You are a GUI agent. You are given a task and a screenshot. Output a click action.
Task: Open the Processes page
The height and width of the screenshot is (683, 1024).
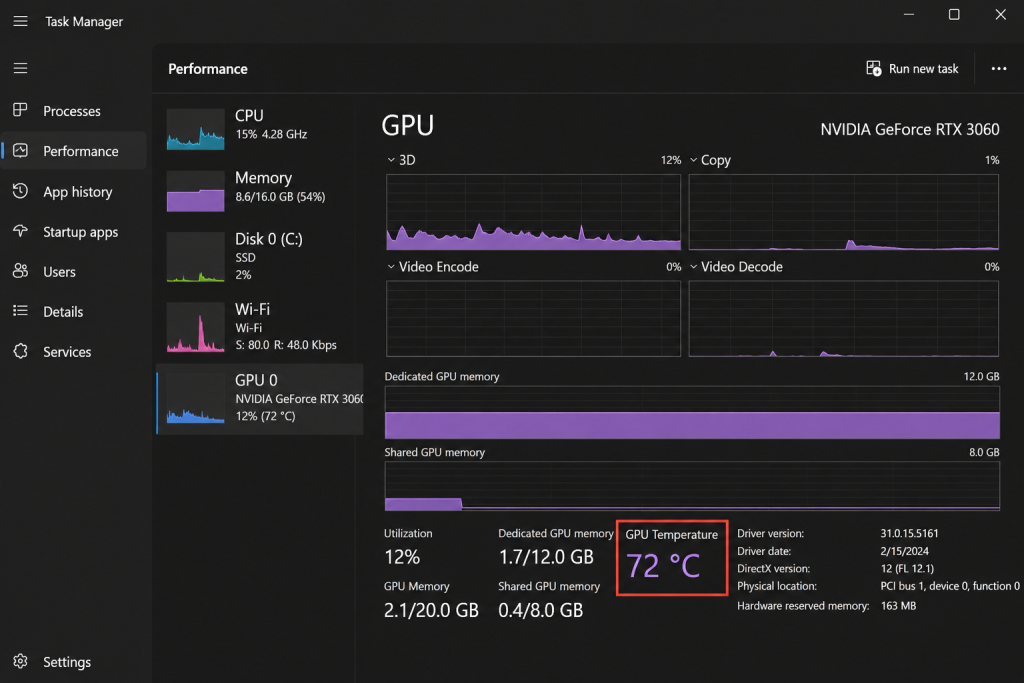73,111
